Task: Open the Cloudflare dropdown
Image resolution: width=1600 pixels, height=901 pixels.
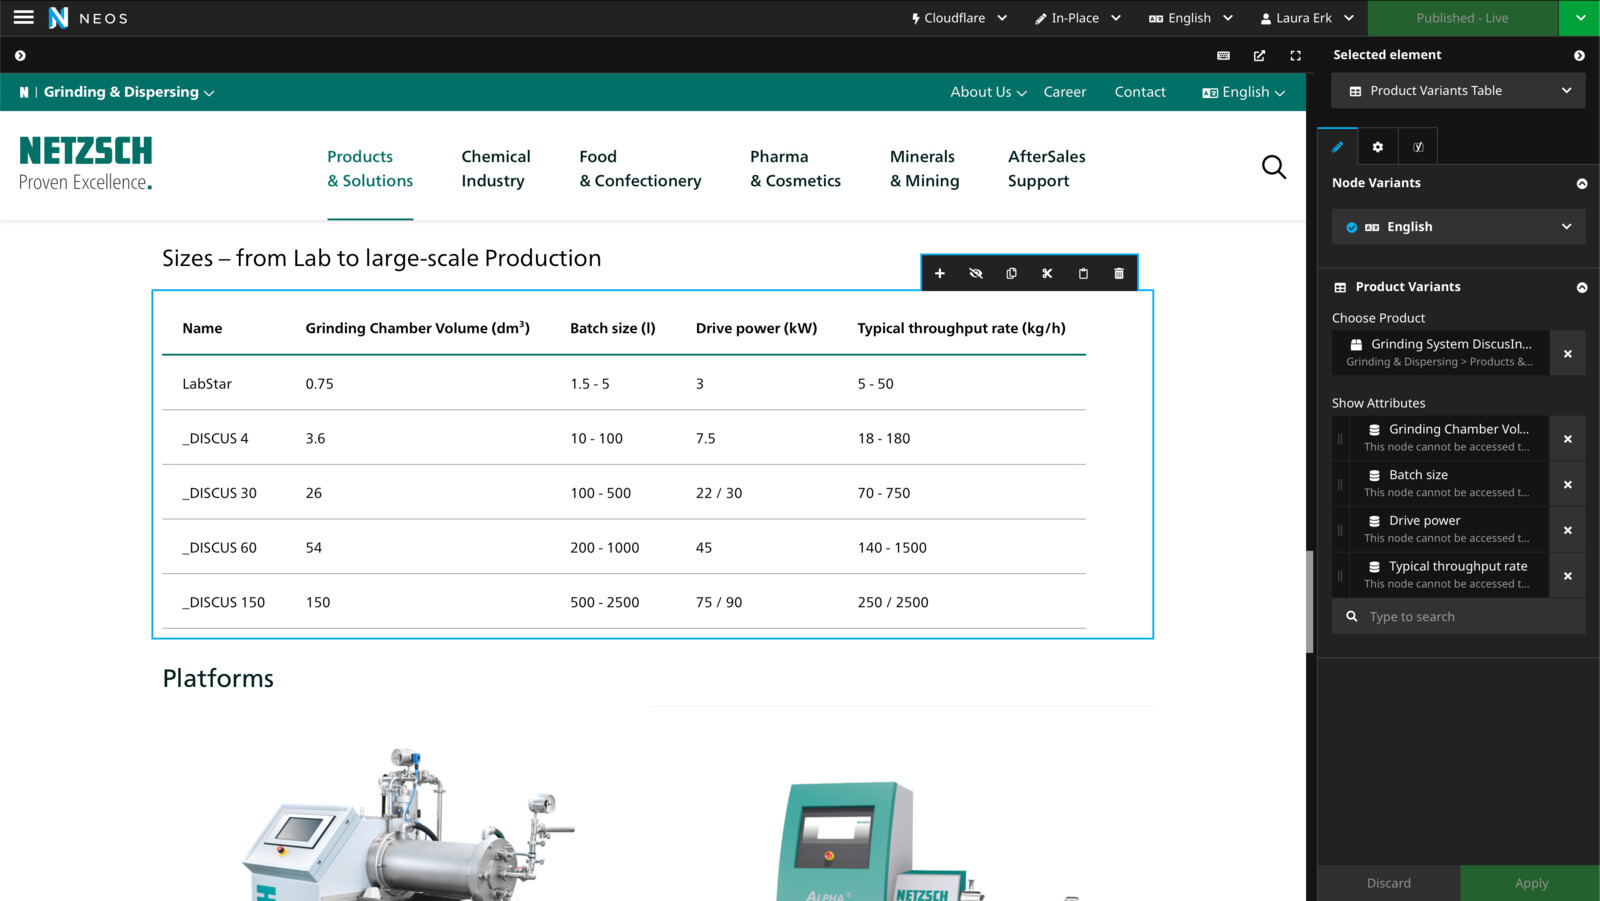Action: (x=959, y=18)
